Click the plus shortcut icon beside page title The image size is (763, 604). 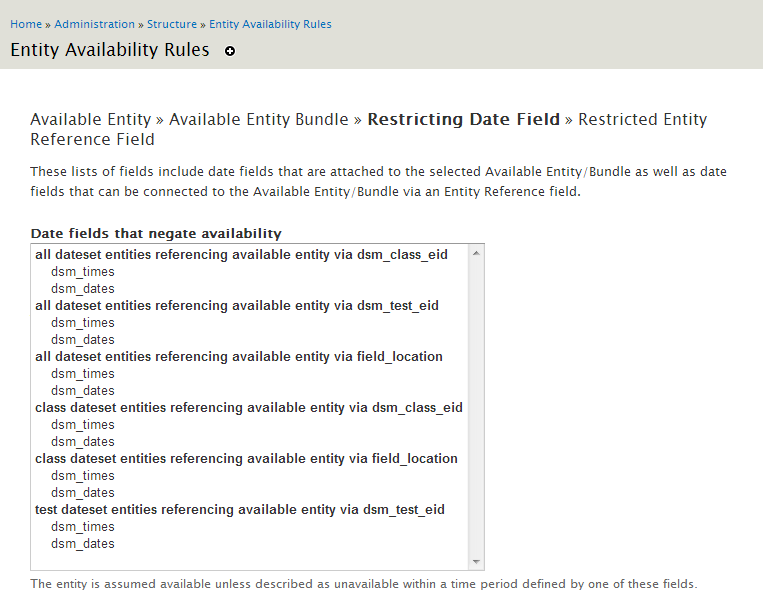[230, 51]
